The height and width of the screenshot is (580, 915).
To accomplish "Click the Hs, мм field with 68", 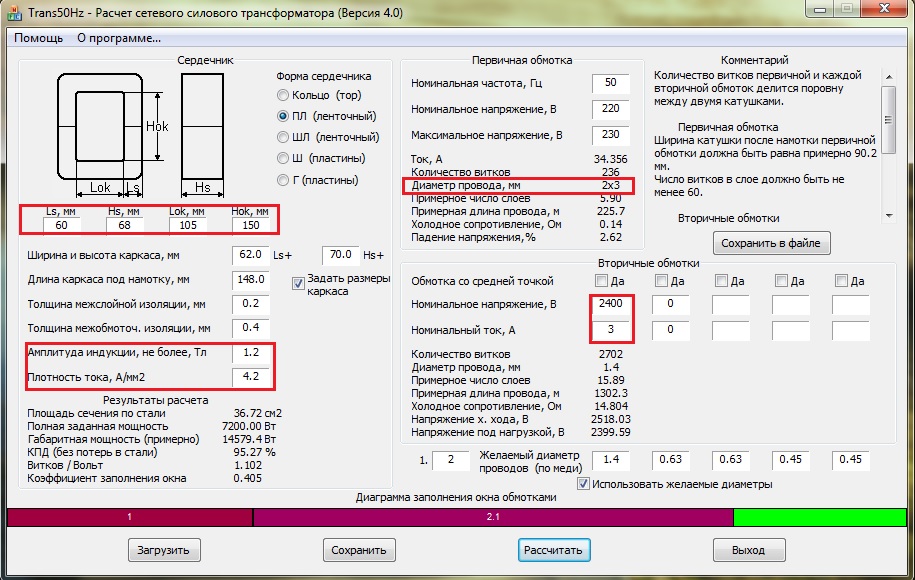I will coord(124,225).
